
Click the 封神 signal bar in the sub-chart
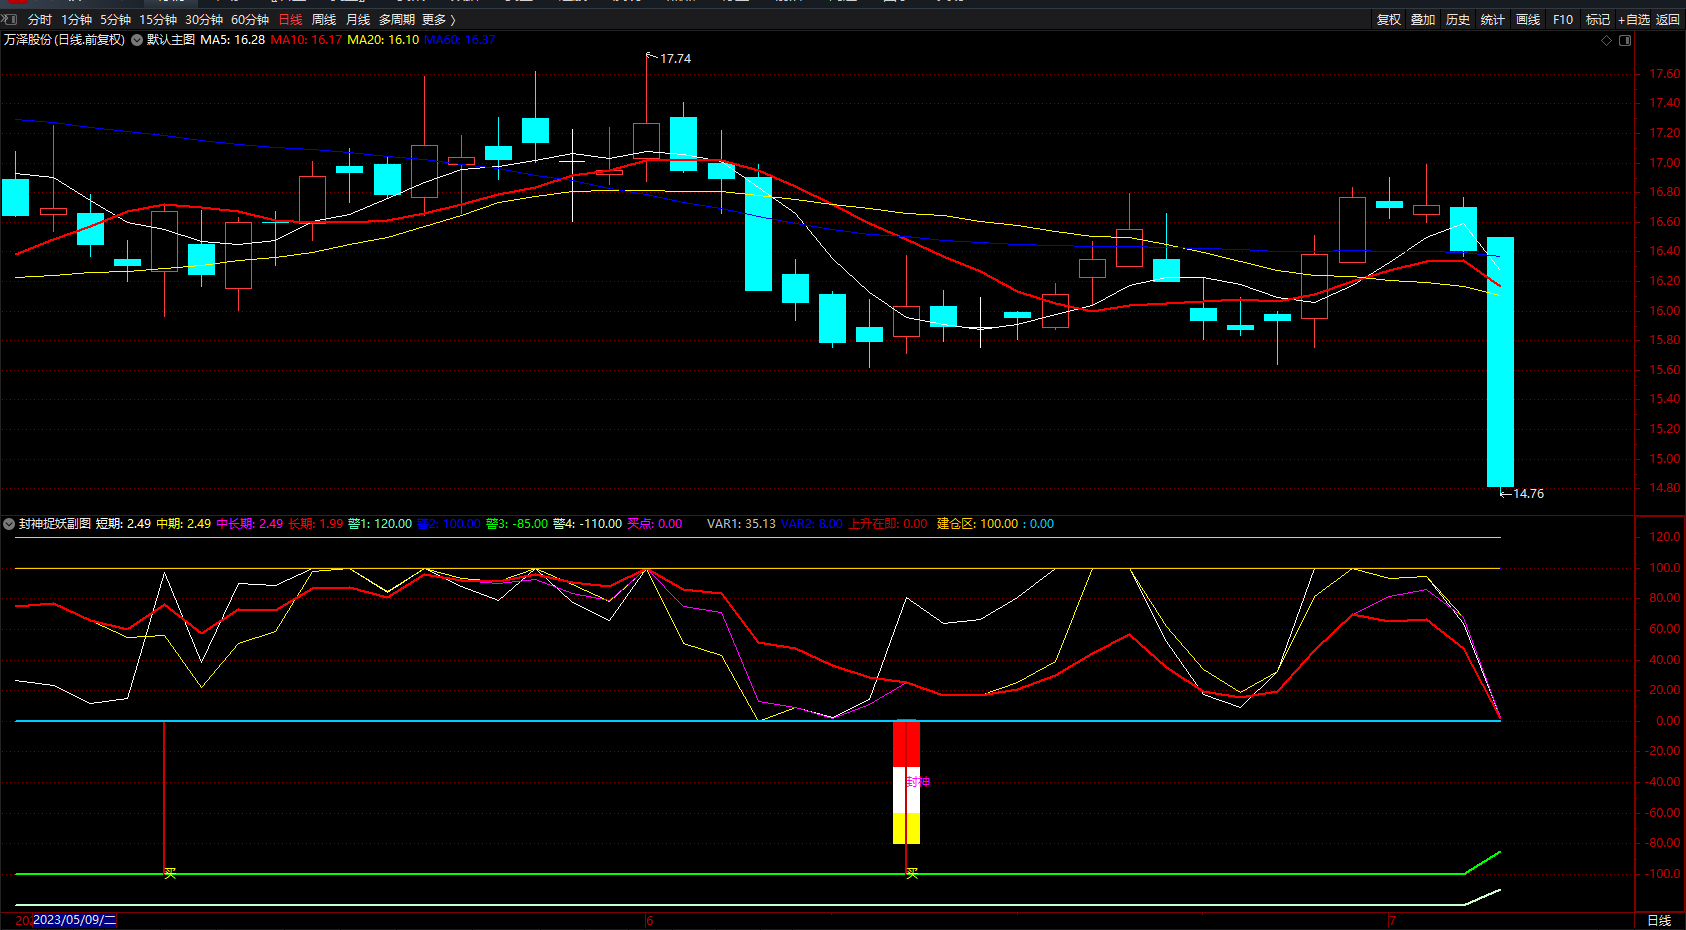(x=906, y=781)
